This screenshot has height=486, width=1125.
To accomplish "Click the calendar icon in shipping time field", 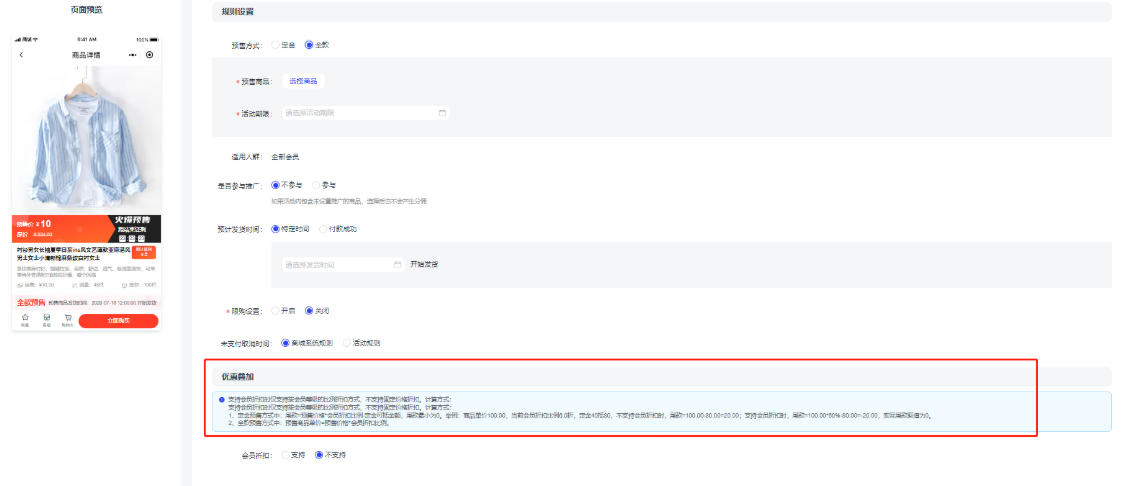I will [397, 264].
